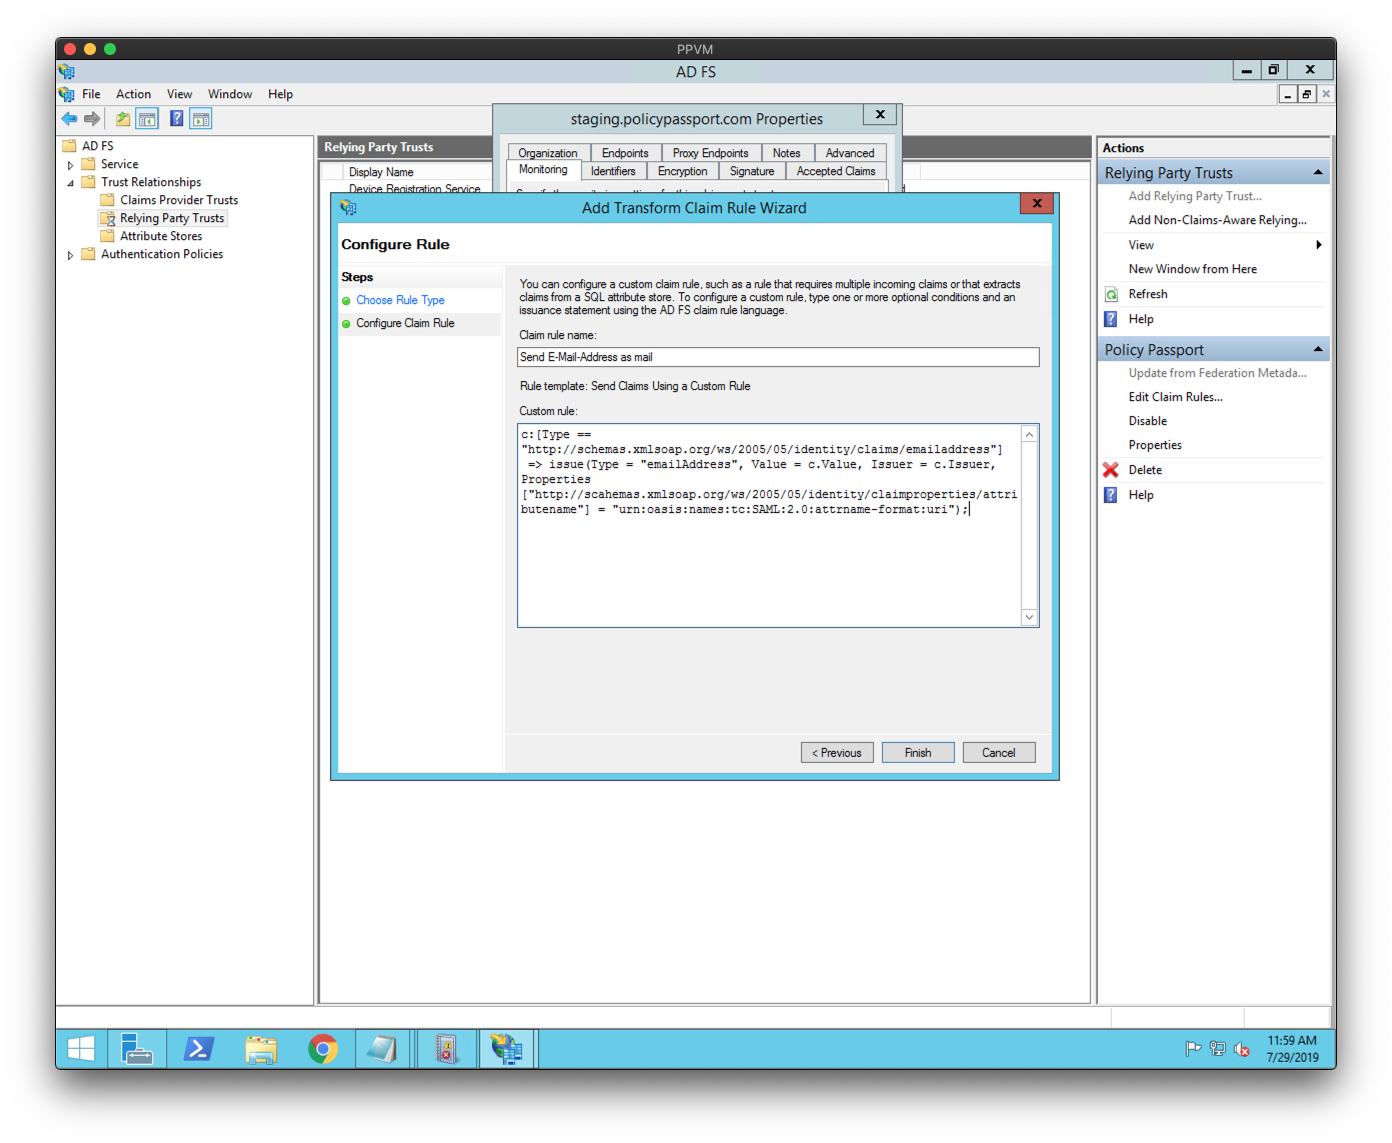Open the Windows Start button
Viewport: 1392px width, 1143px height.
[81, 1049]
